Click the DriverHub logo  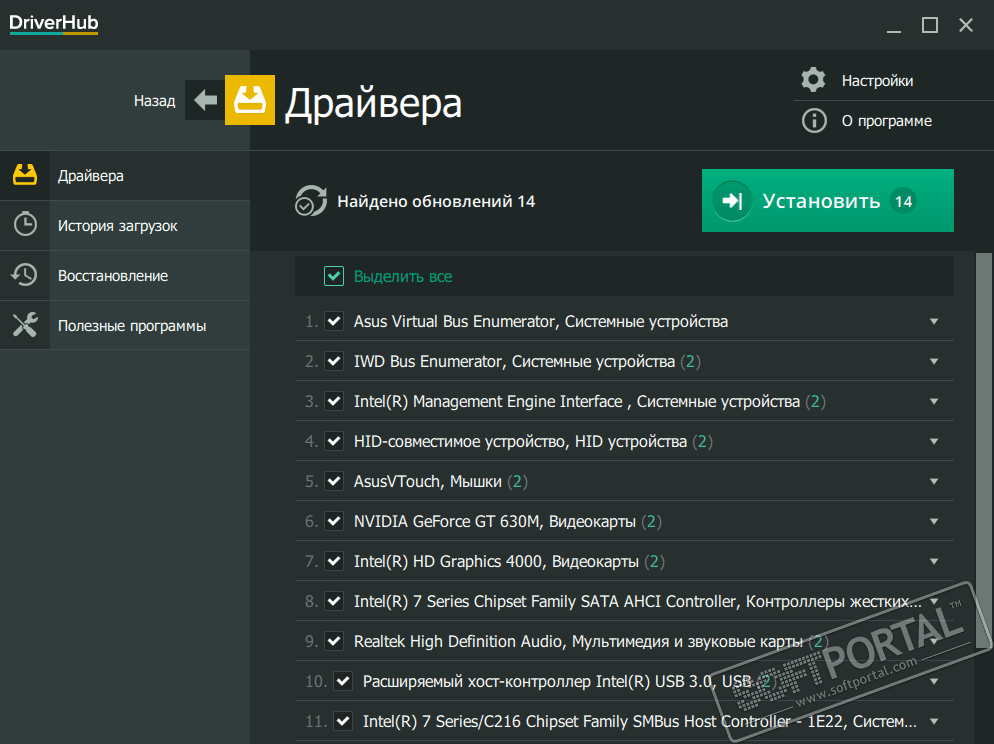click(54, 24)
